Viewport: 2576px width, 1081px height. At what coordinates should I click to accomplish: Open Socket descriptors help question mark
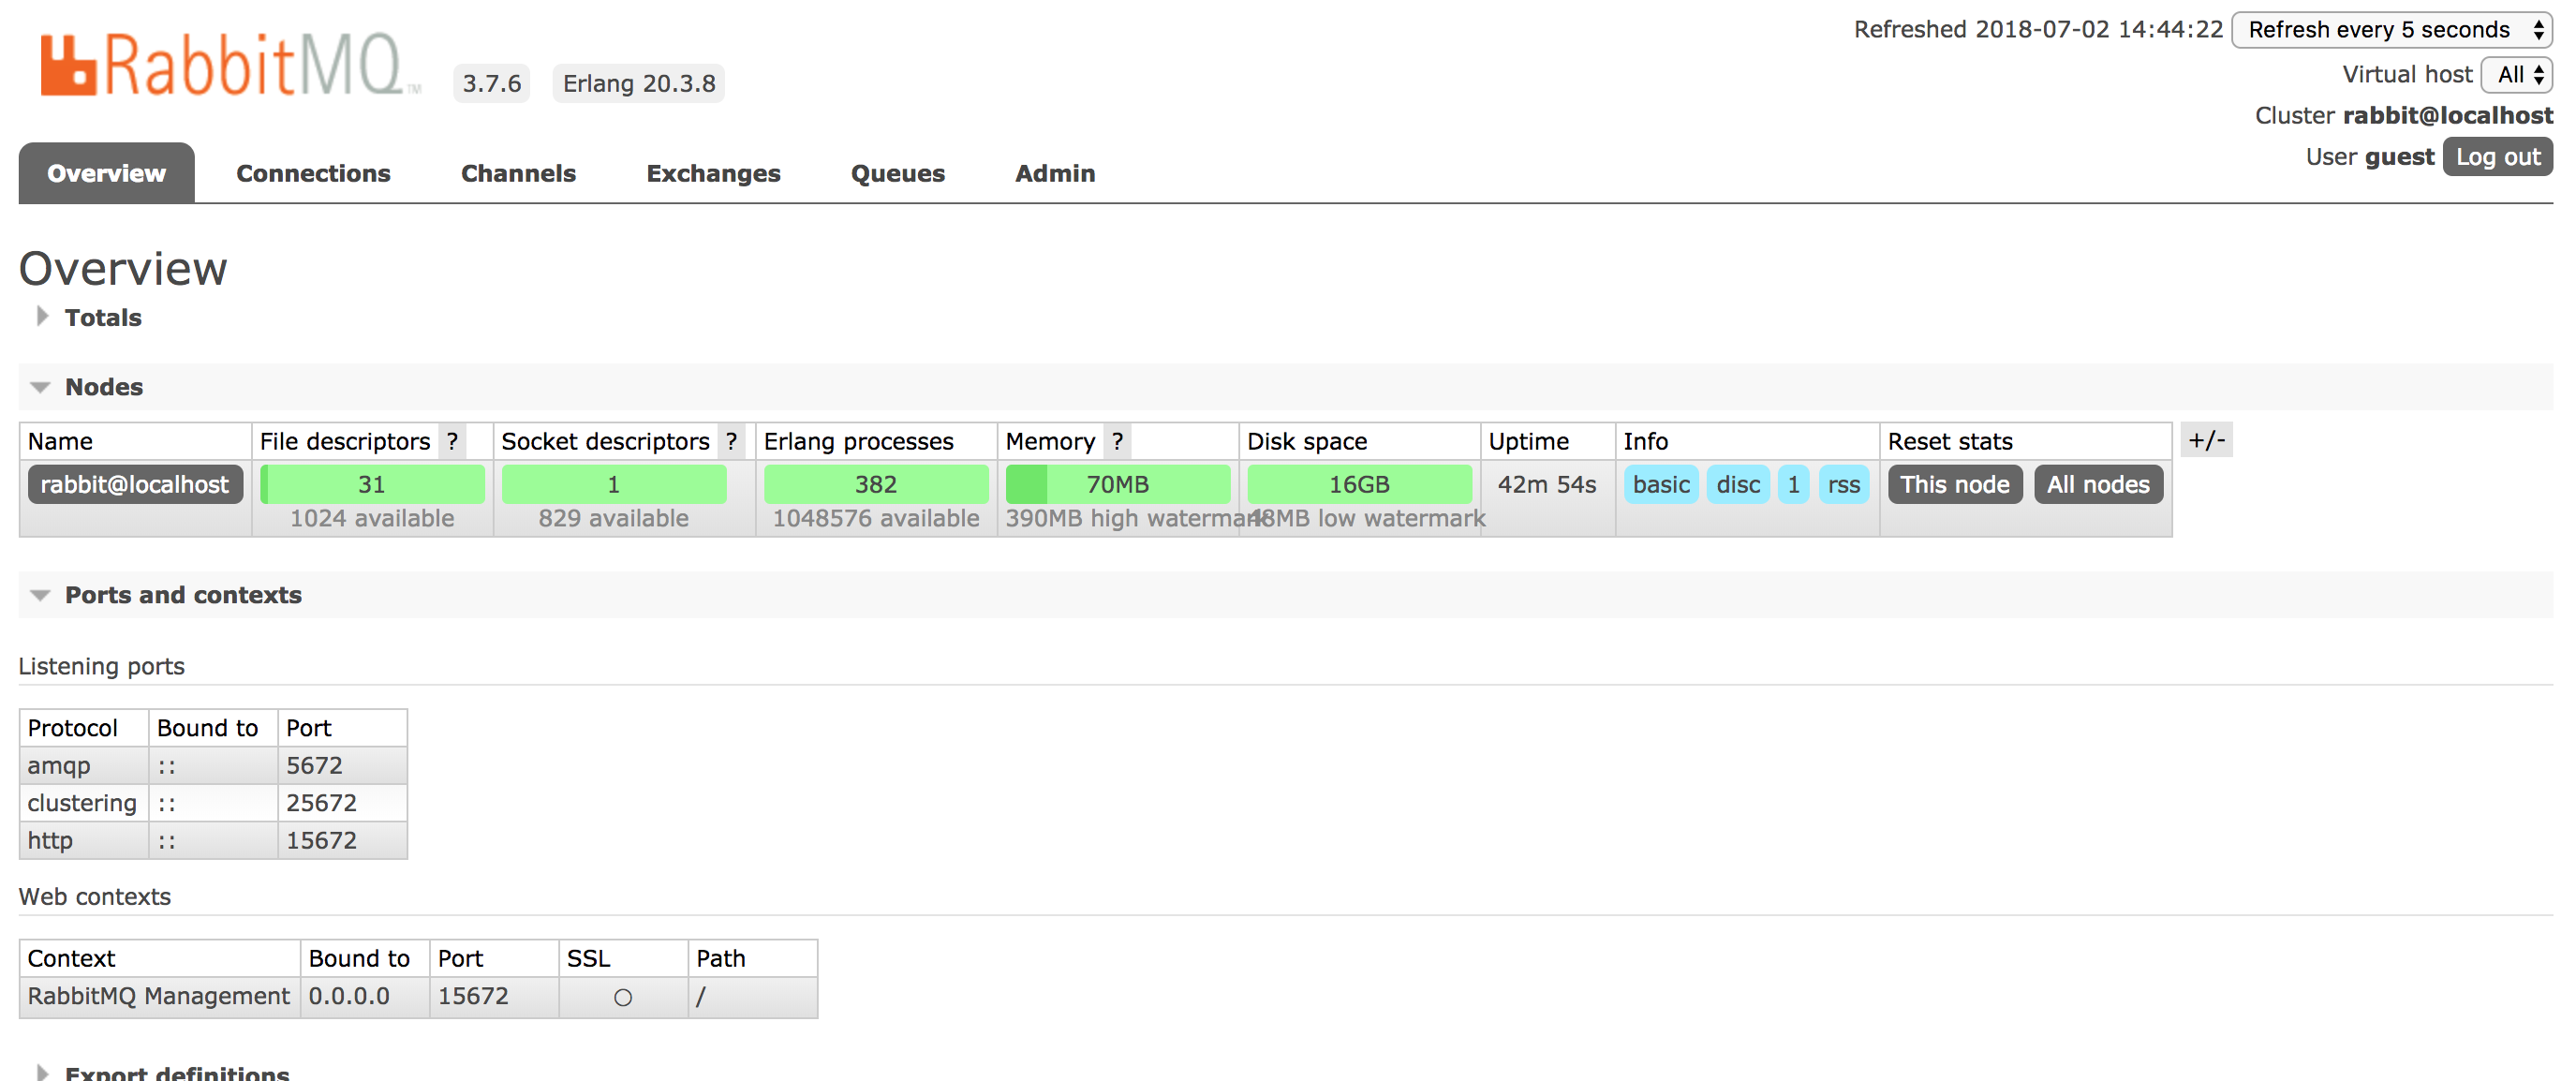point(731,441)
